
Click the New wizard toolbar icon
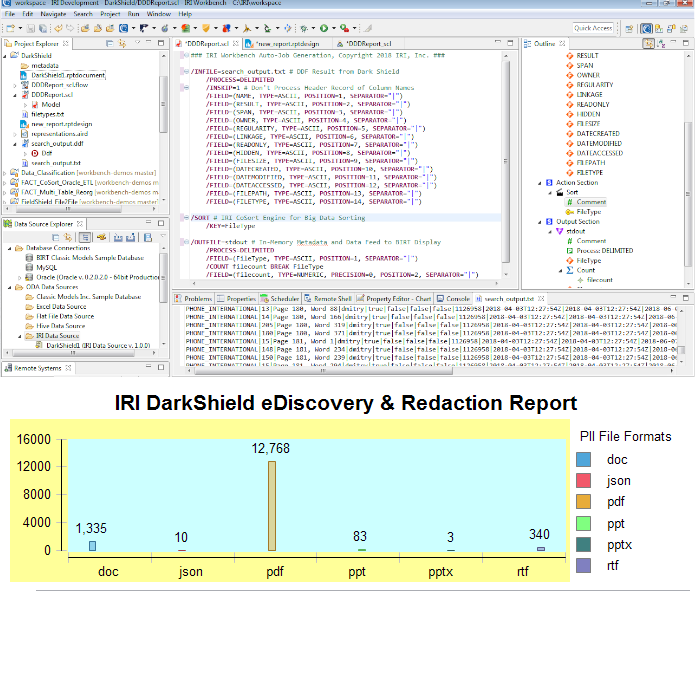[10, 28]
